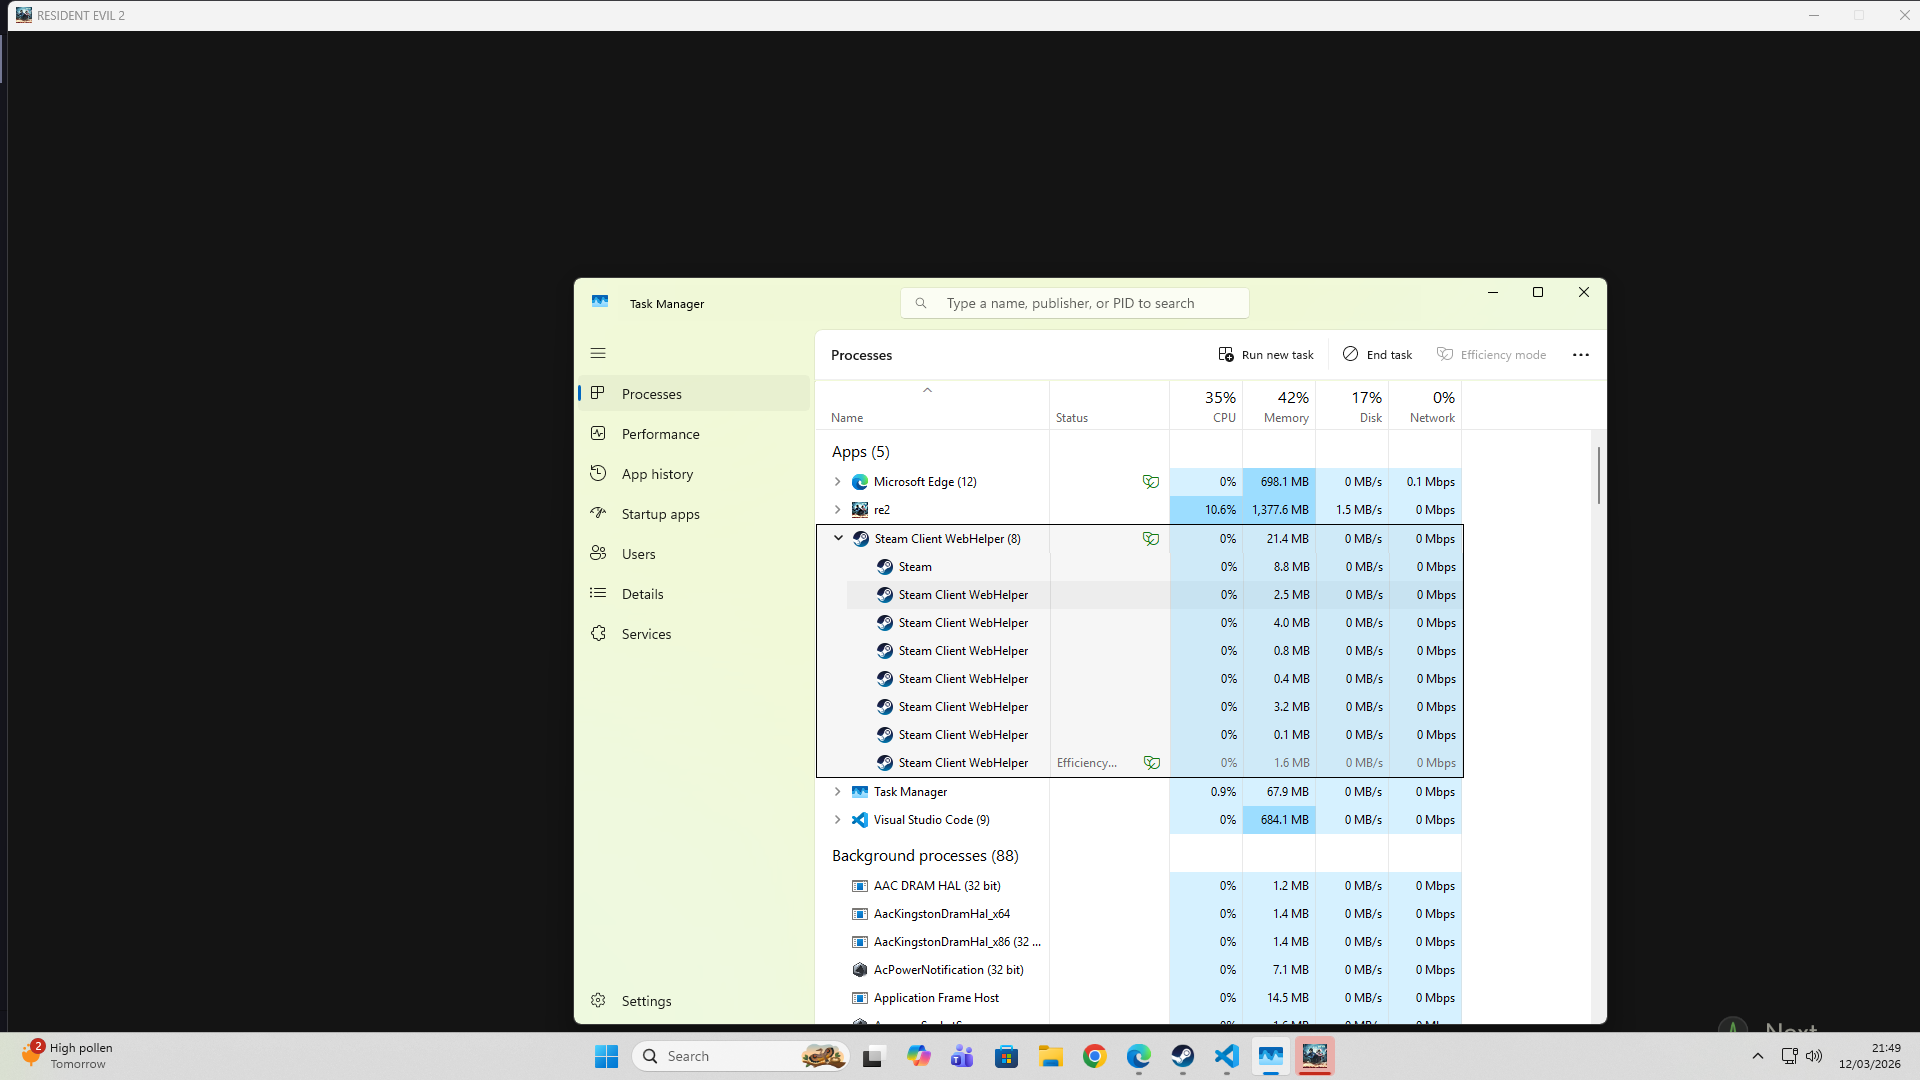Open Task Manager Settings
Screen dimensions: 1920x1080
[x=646, y=1001]
